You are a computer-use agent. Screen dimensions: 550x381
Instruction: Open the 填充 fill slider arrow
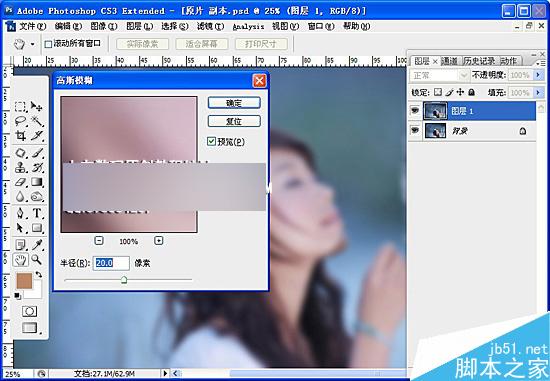tap(538, 93)
